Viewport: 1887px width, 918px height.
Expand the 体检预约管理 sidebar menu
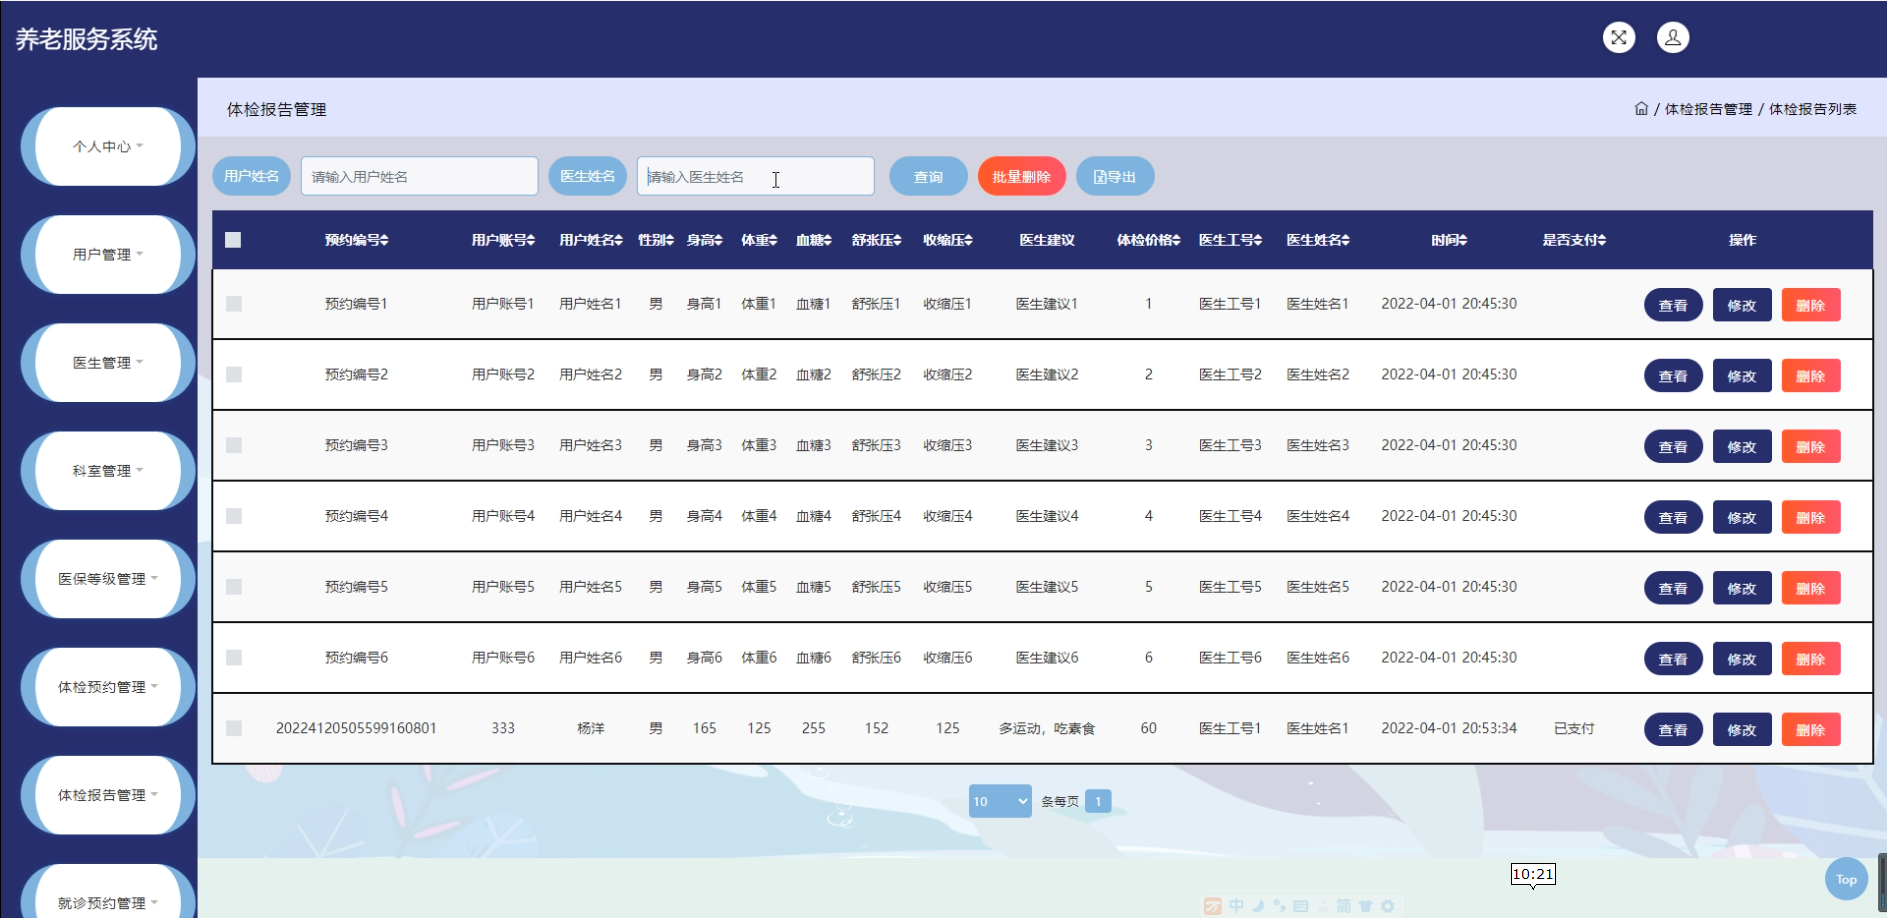click(108, 686)
